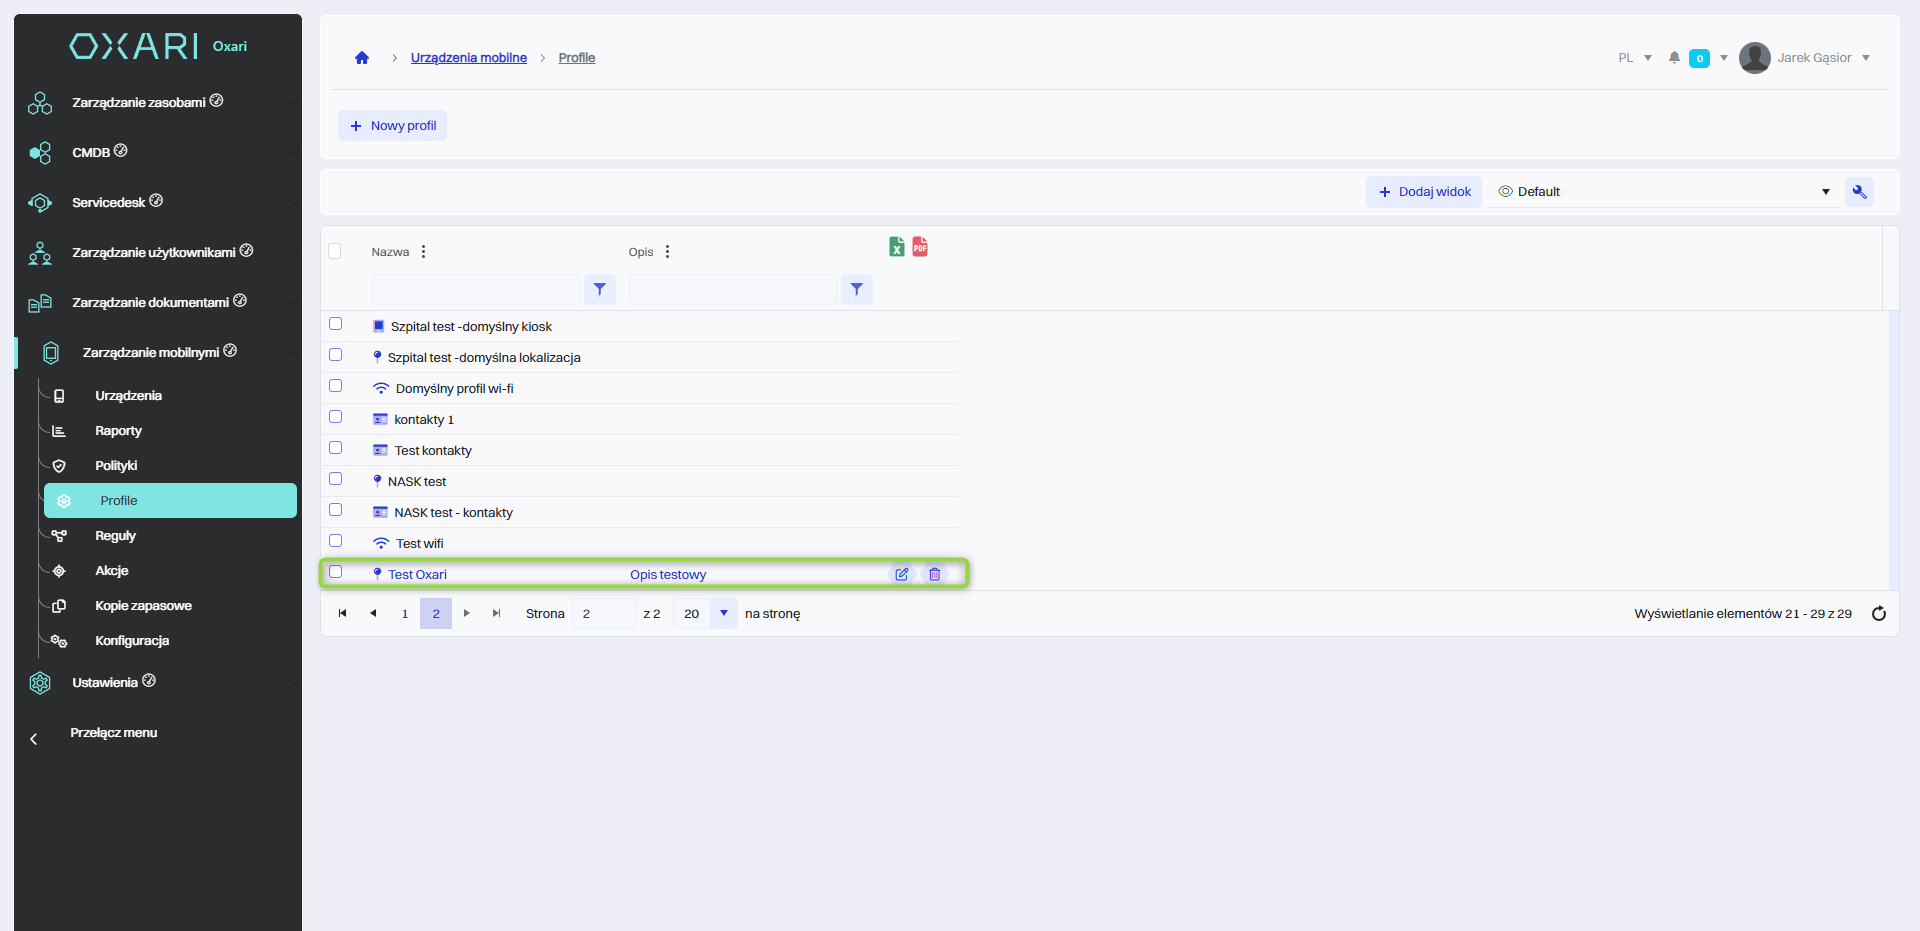
Task: Delete Test Oxari using trash icon
Action: pos(934,574)
